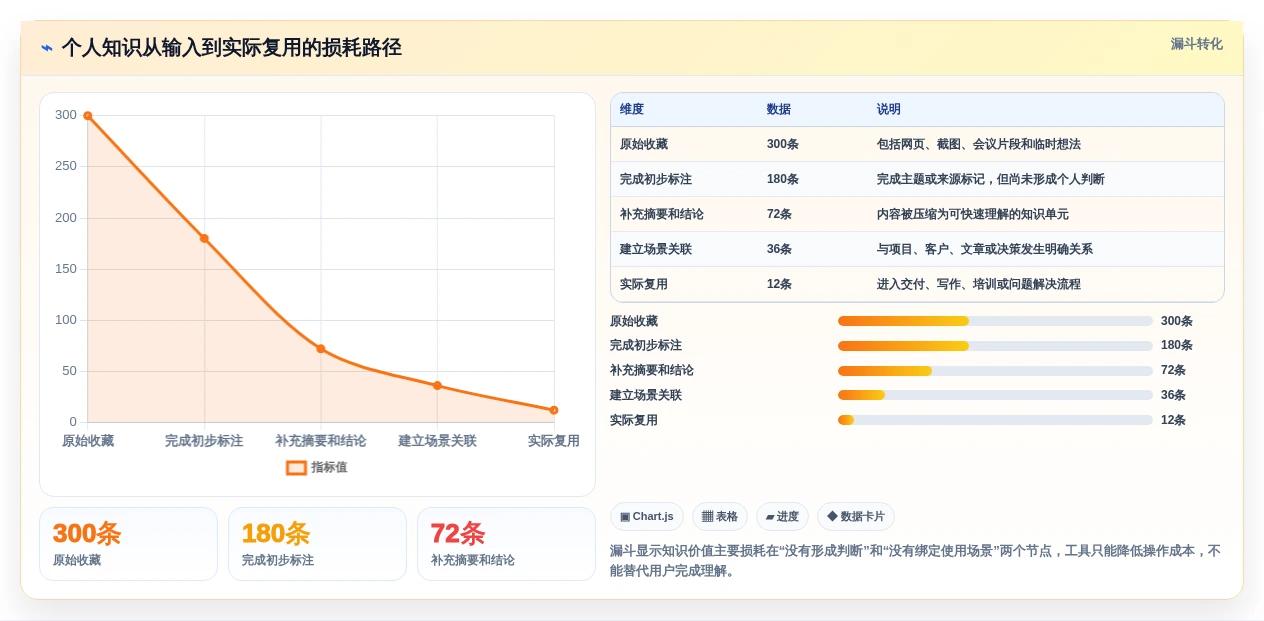This screenshot has width=1264, height=621.
Task: Click the 12条 table cell
Action: point(780,284)
